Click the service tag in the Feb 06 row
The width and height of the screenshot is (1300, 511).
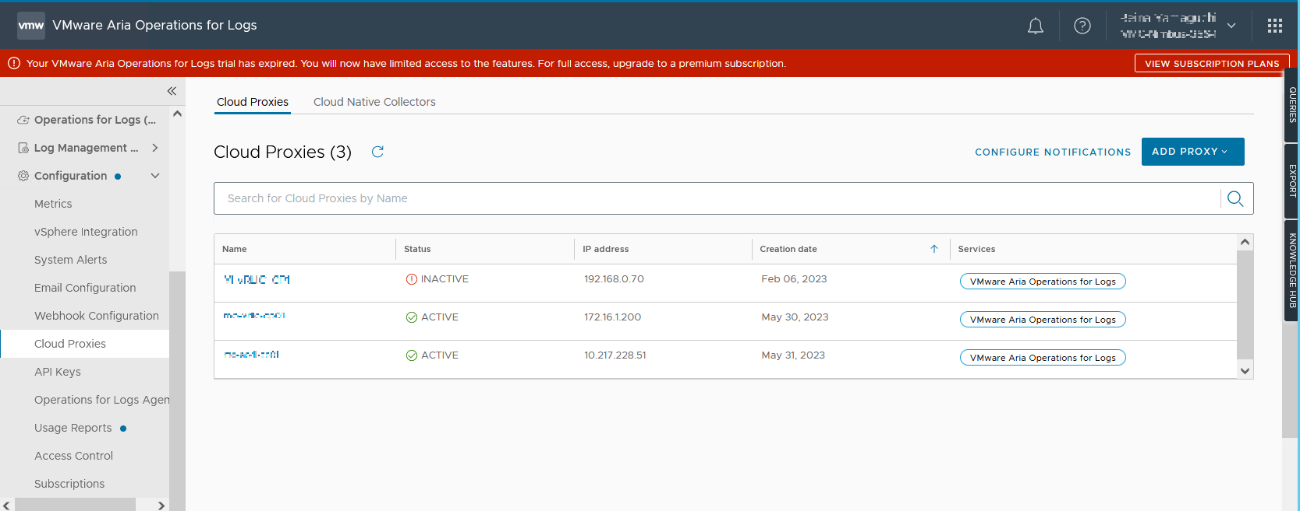point(1042,281)
